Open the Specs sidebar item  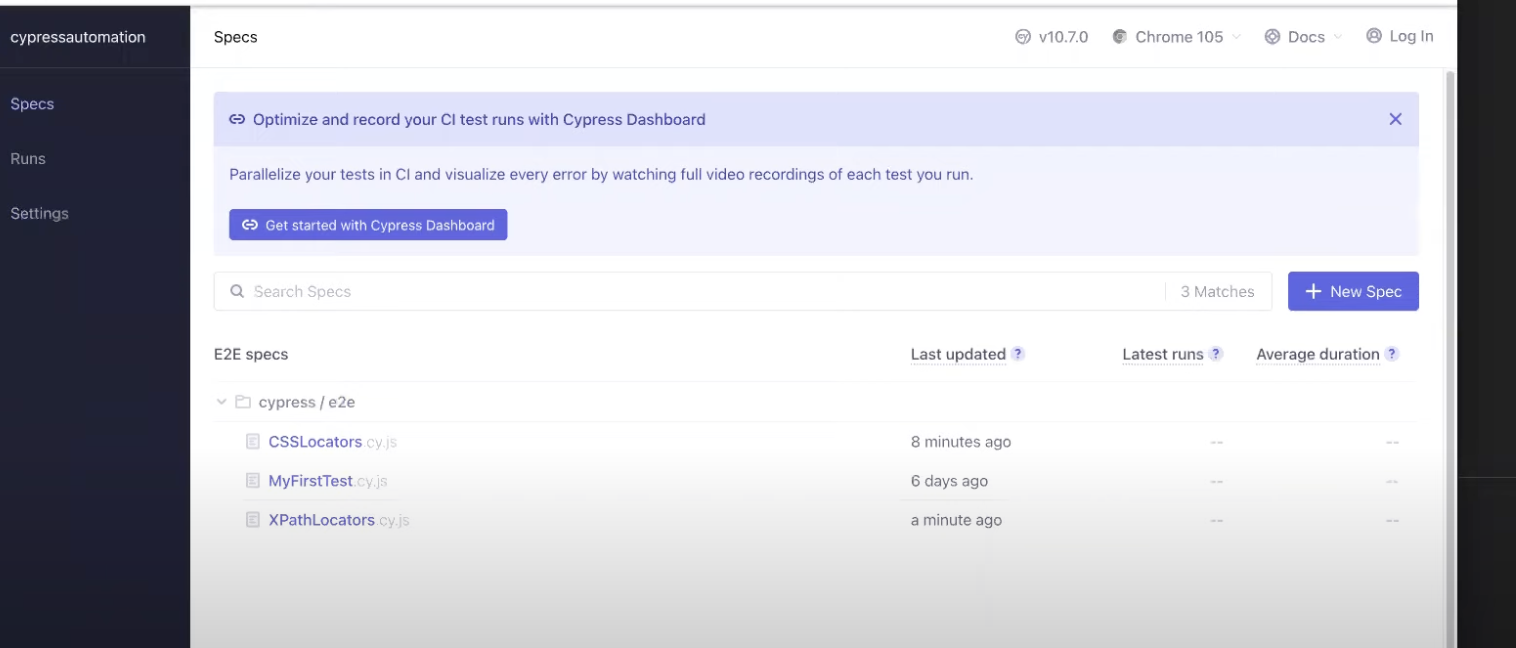coord(32,104)
